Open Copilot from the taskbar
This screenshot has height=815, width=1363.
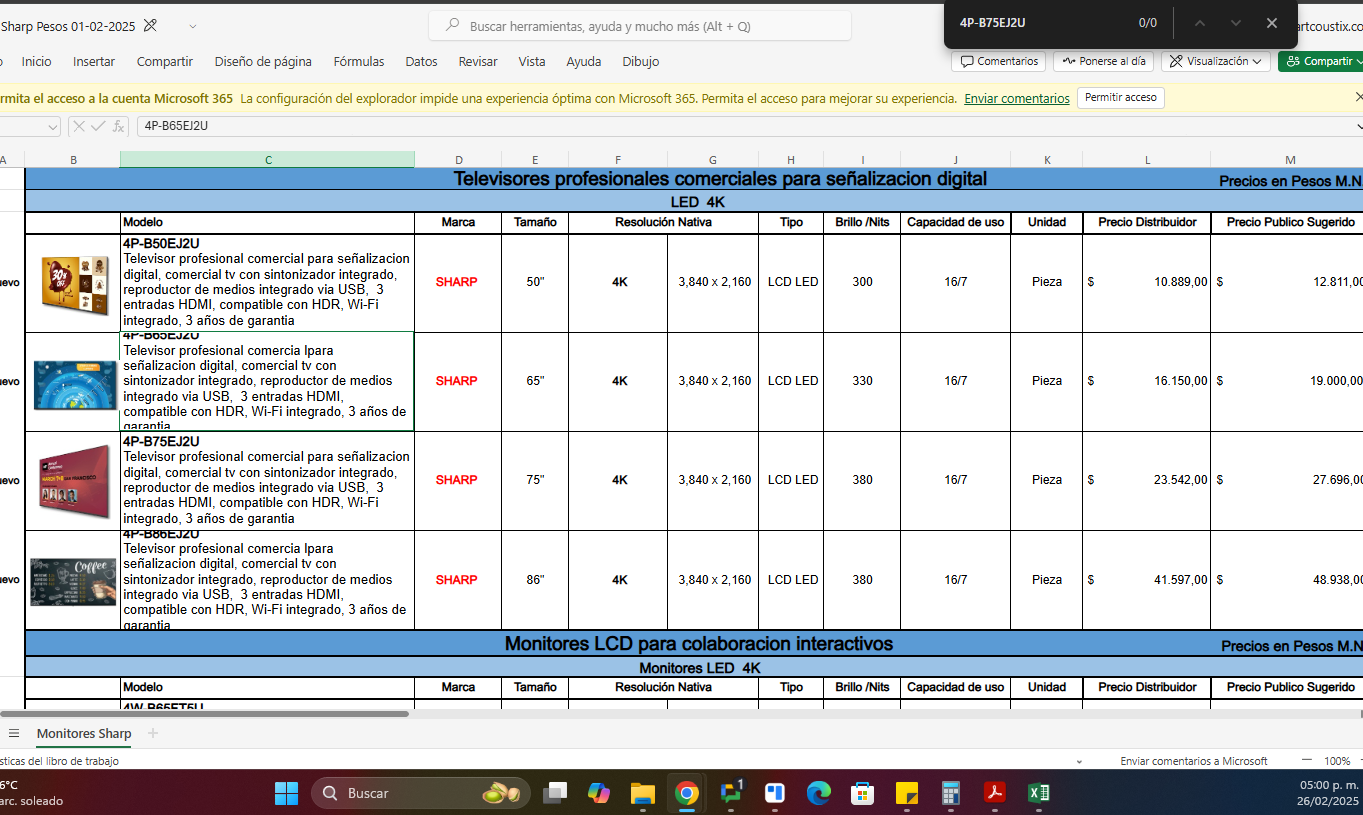coord(599,793)
